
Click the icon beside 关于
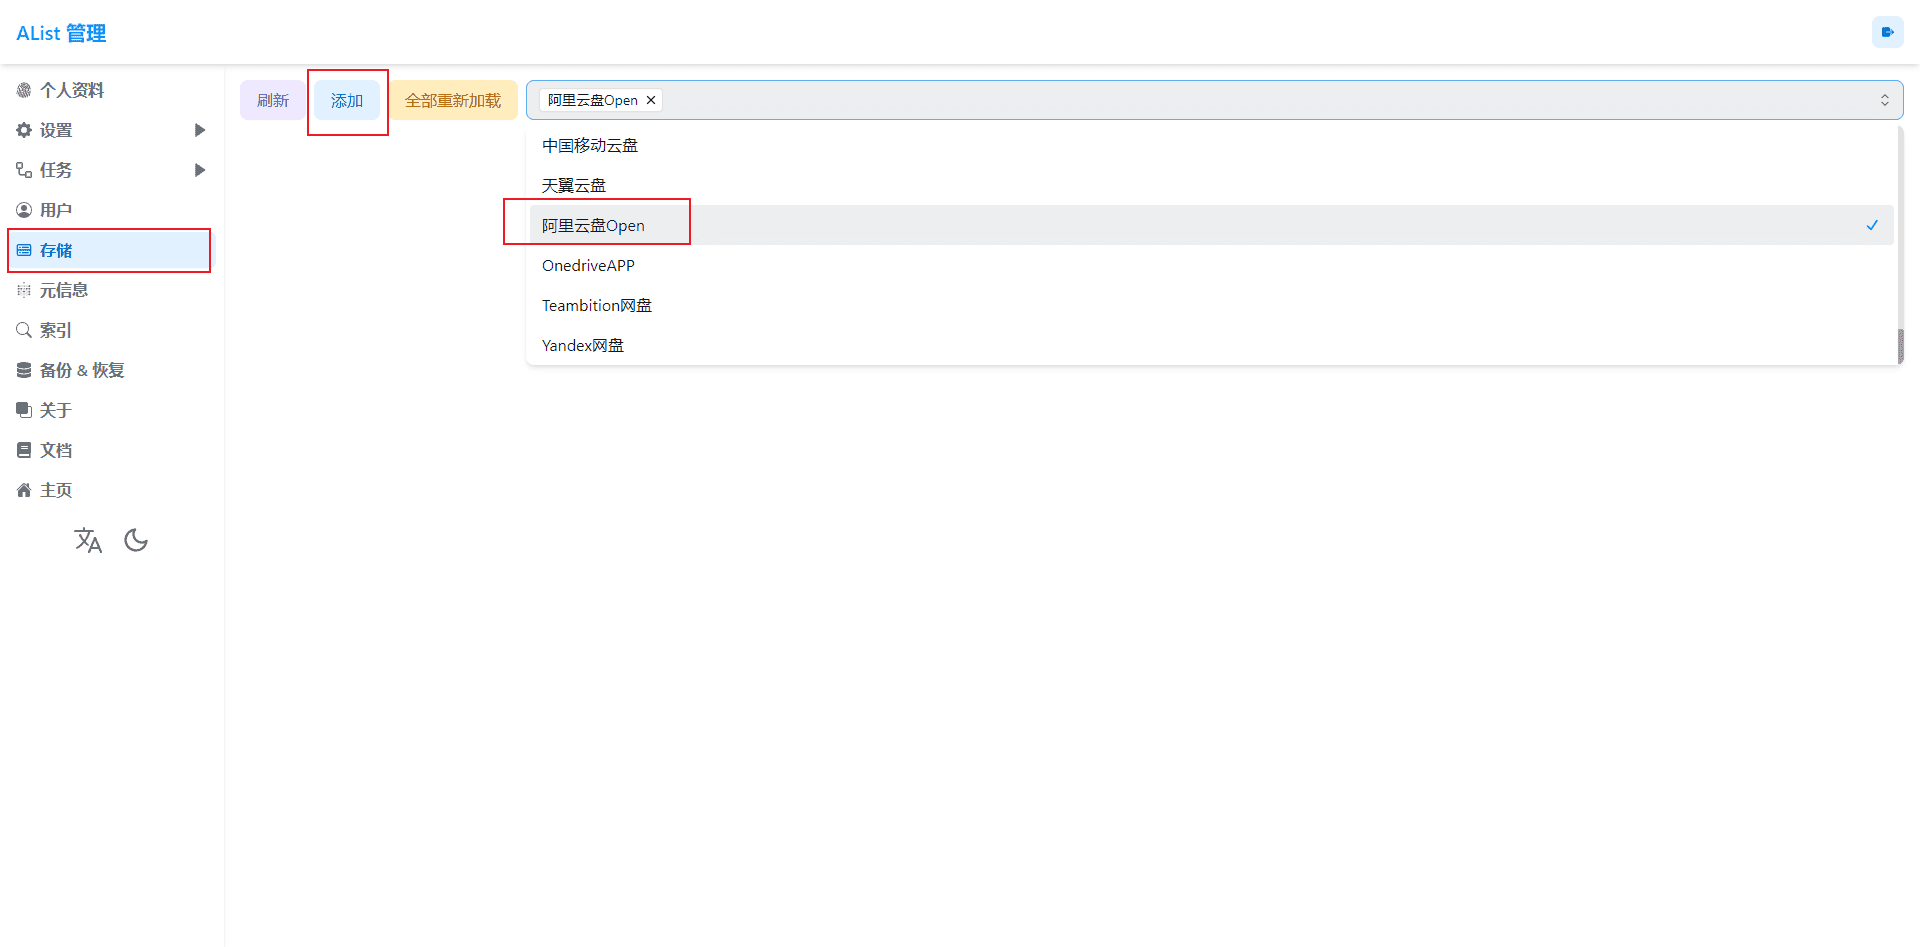click(24, 410)
